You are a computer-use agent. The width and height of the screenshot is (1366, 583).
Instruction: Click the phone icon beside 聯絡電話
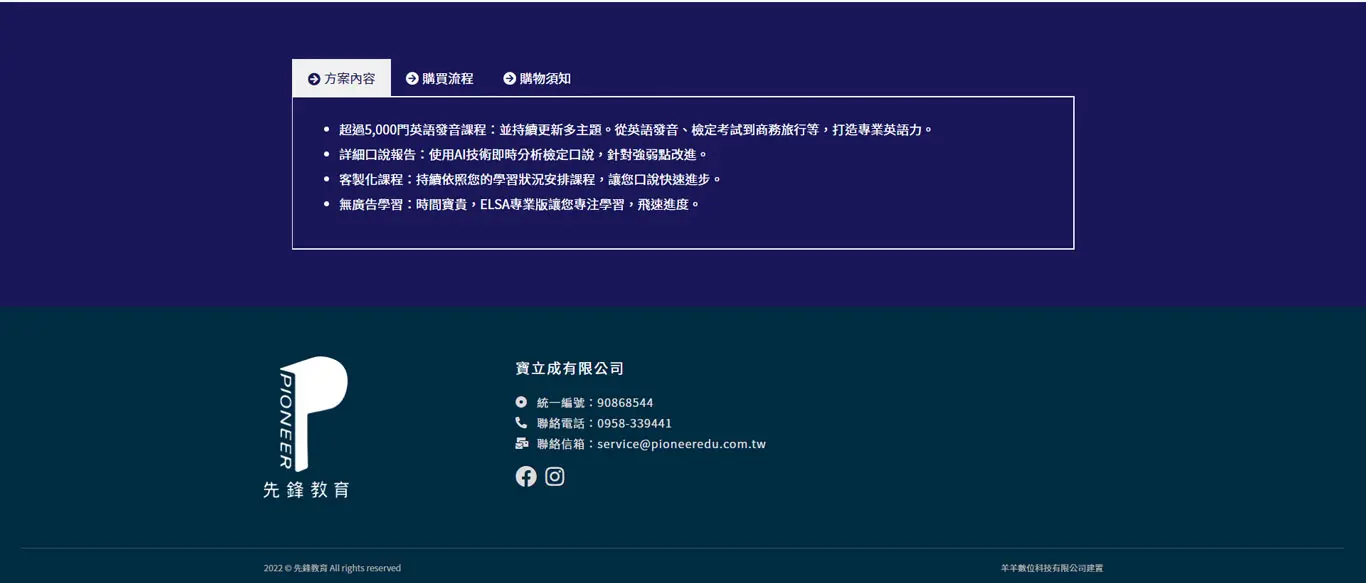(521, 423)
